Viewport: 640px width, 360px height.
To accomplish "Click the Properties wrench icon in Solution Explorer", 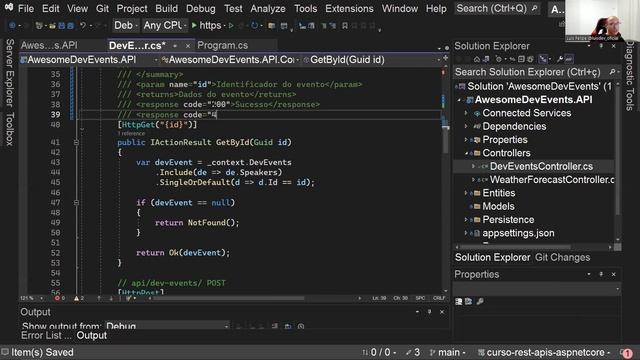I will [x=560, y=59].
